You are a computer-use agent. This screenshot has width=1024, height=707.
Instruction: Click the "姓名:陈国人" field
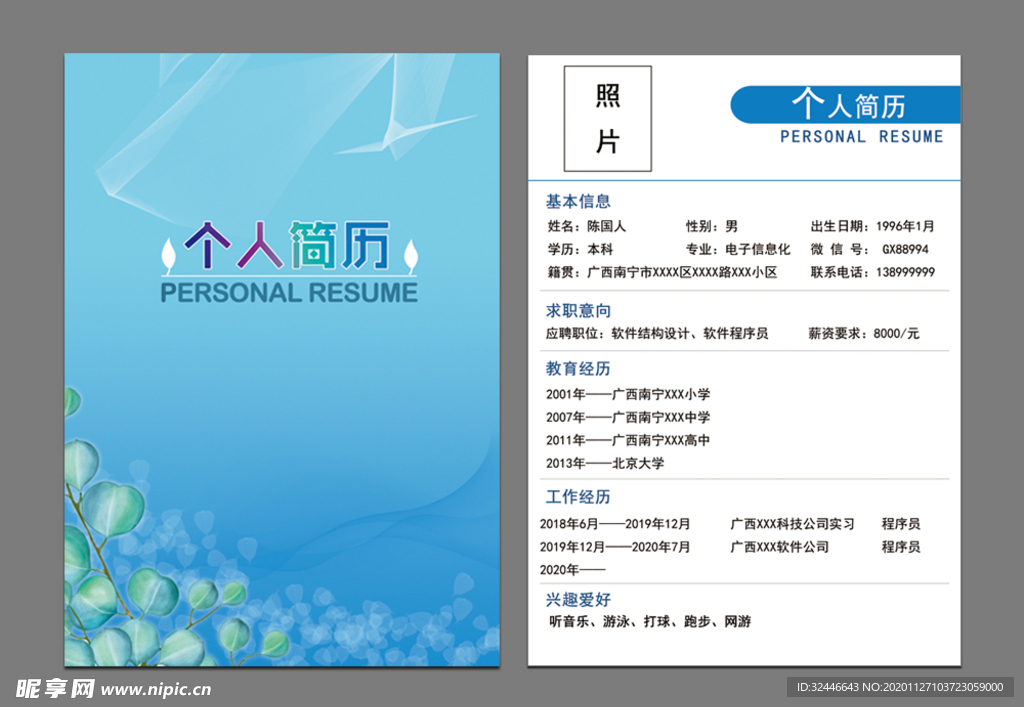[586, 227]
